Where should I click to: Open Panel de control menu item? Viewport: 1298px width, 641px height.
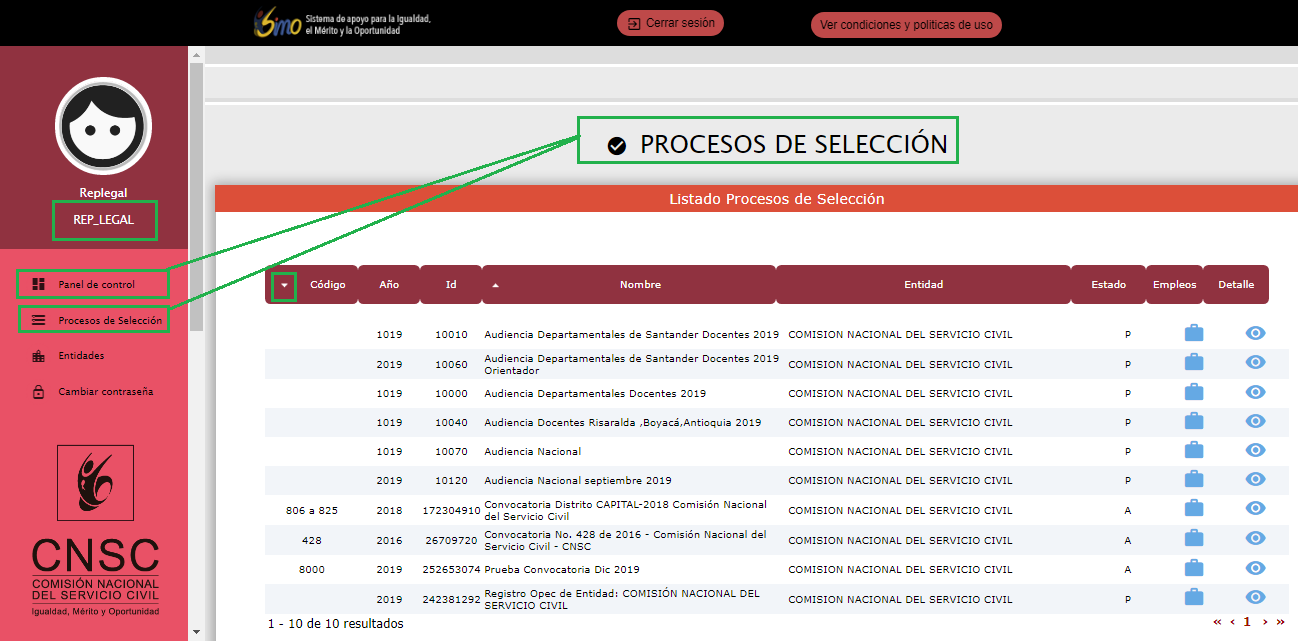95,285
